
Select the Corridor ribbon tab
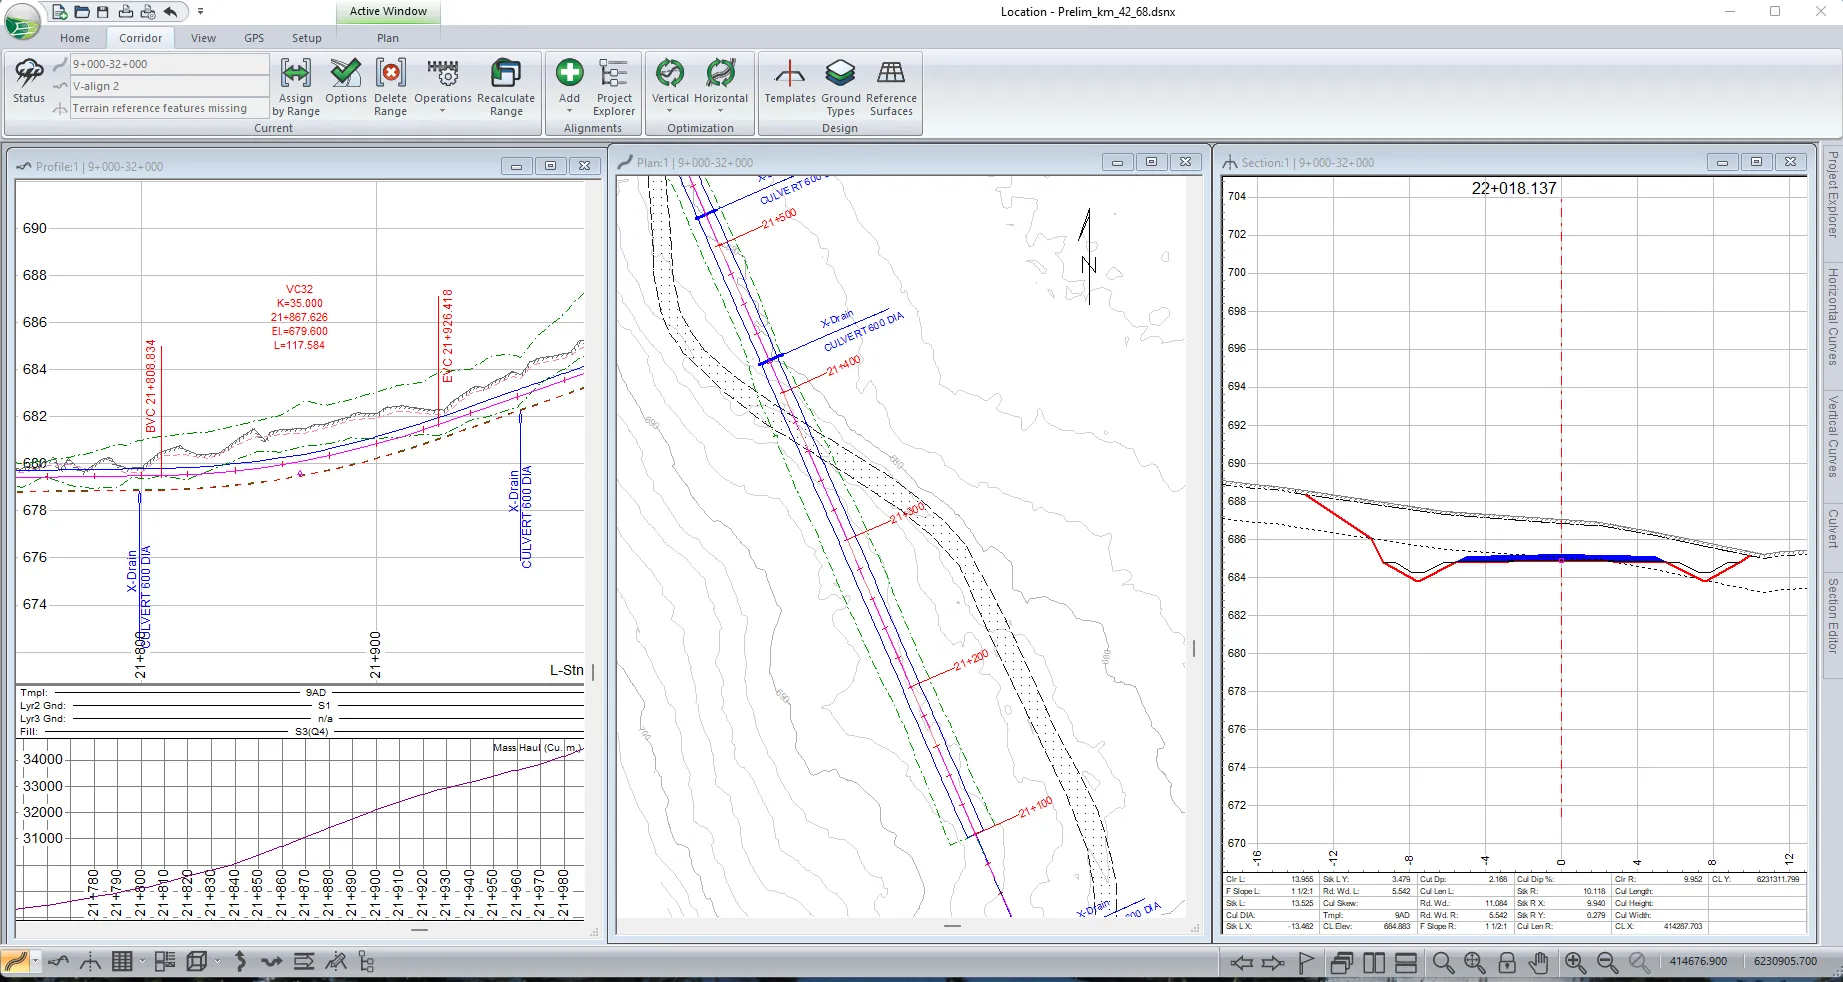coord(140,38)
